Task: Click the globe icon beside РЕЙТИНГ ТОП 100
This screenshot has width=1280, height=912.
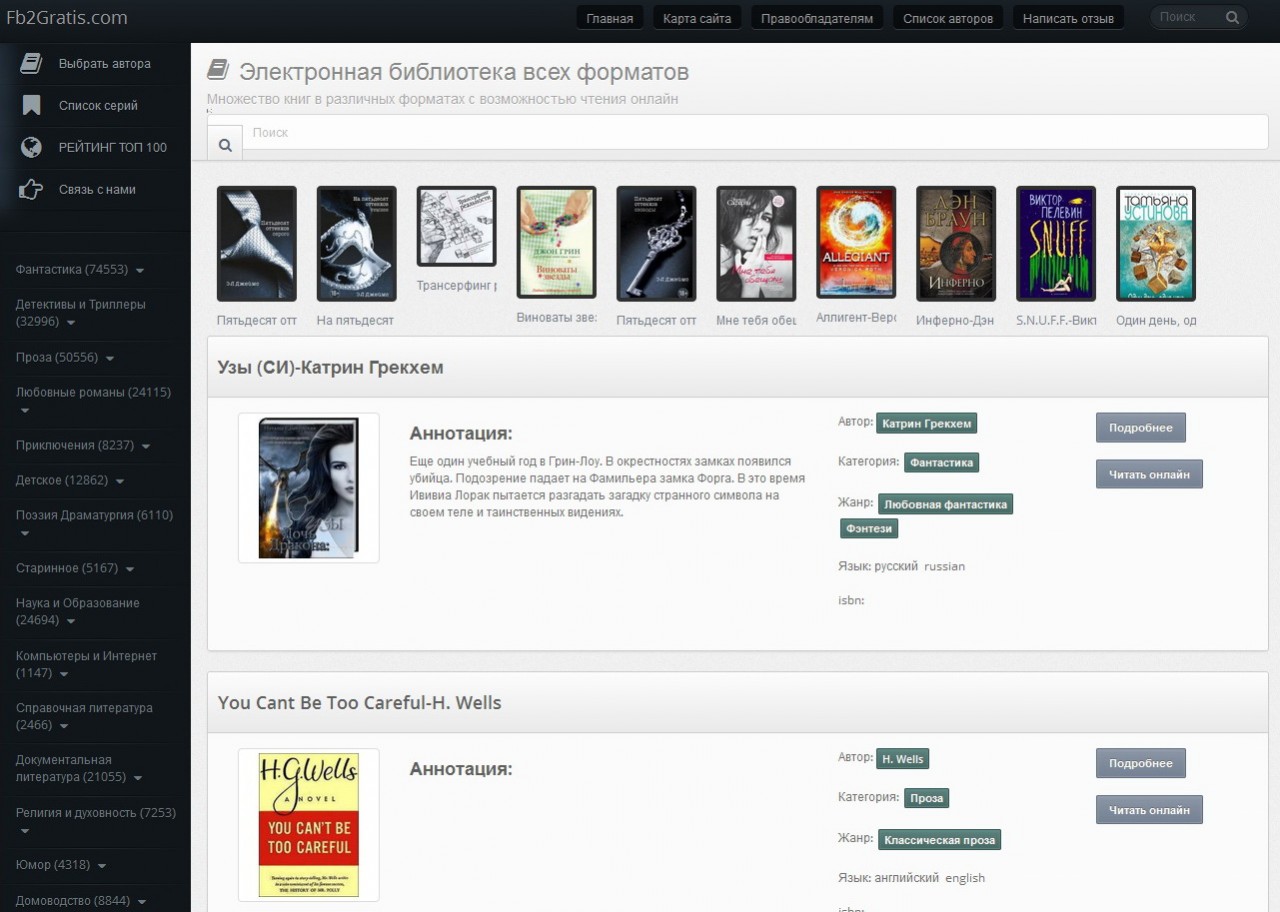Action: point(31,147)
